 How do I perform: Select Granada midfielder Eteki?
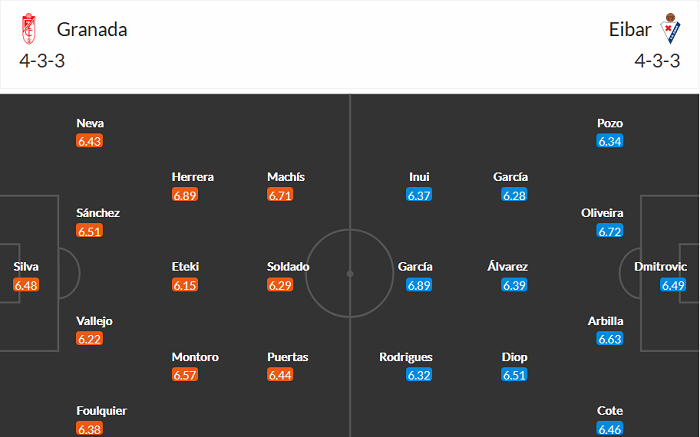tap(185, 267)
